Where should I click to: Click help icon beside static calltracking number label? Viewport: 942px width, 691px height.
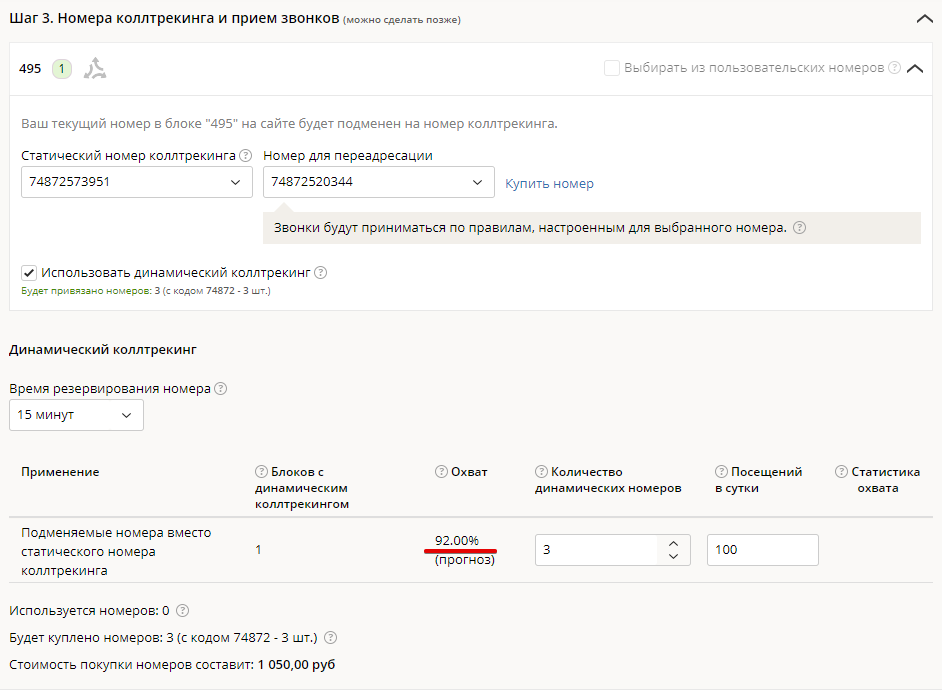tap(246, 156)
